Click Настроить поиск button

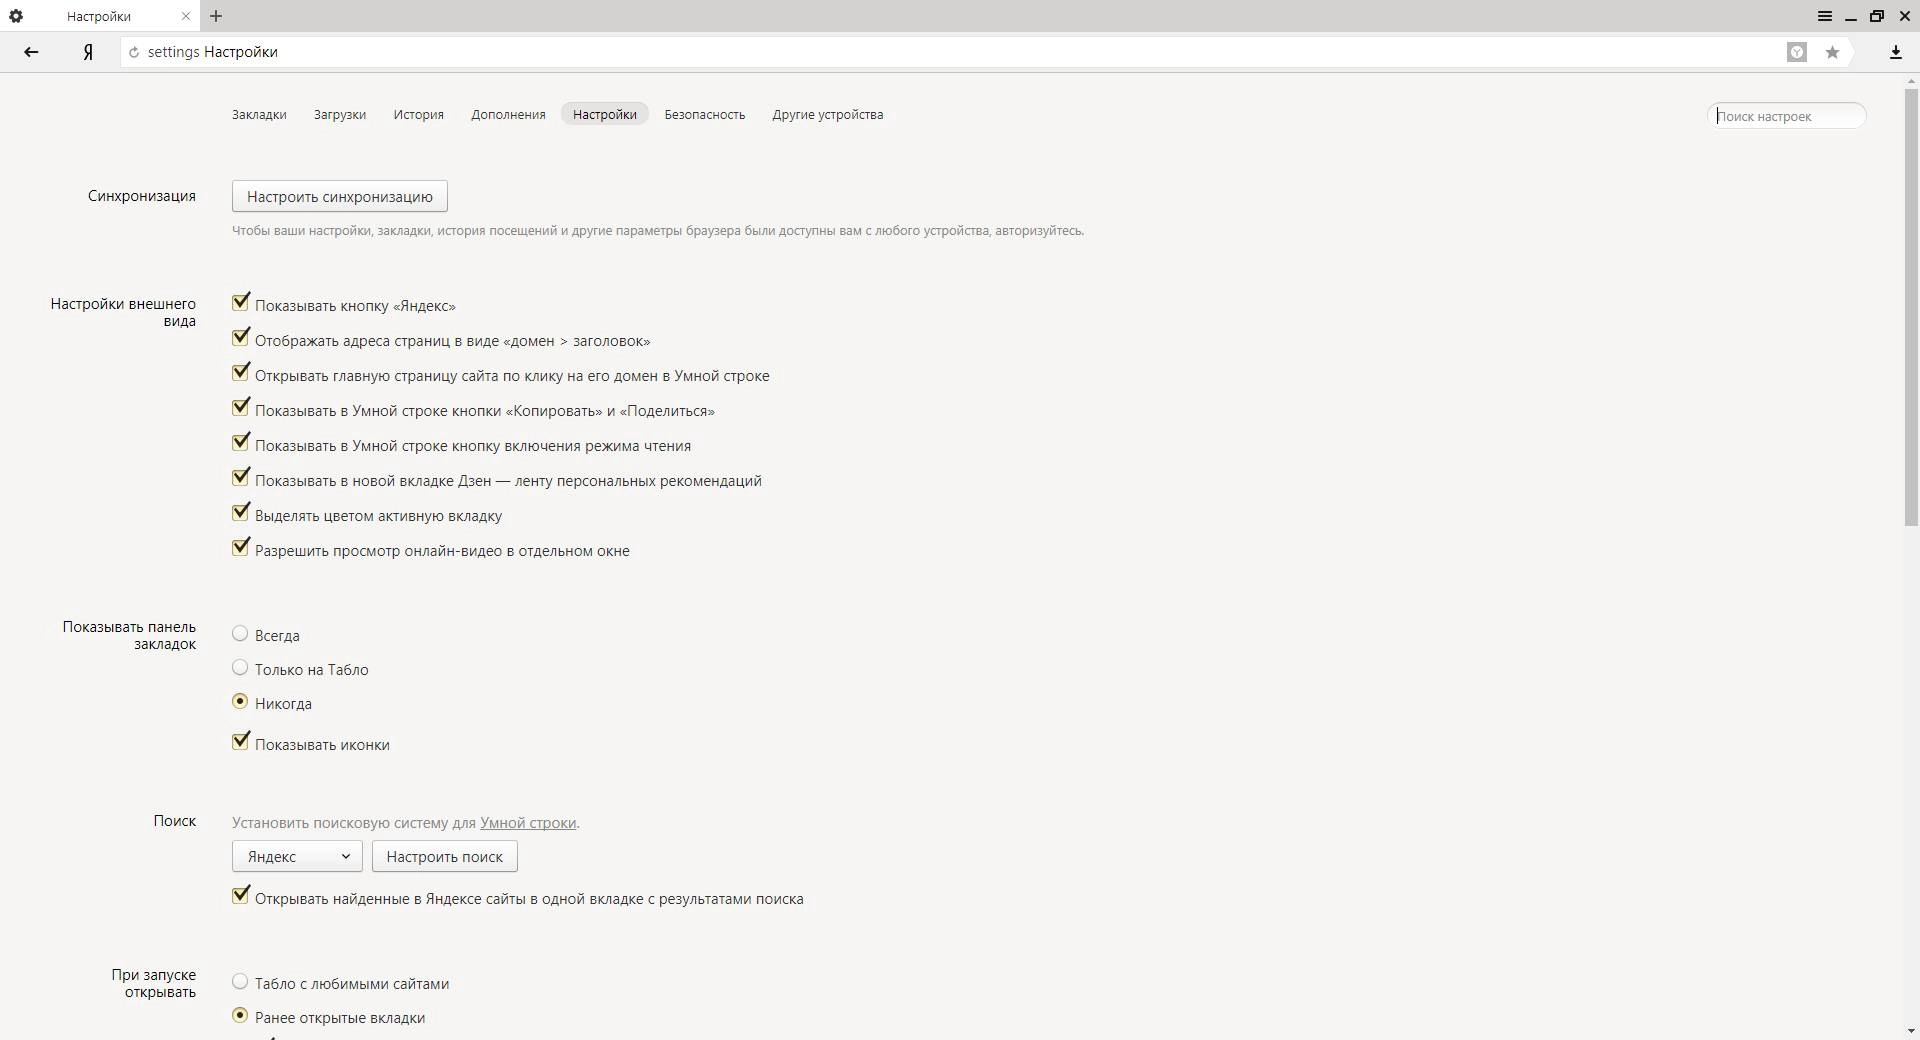pos(445,856)
